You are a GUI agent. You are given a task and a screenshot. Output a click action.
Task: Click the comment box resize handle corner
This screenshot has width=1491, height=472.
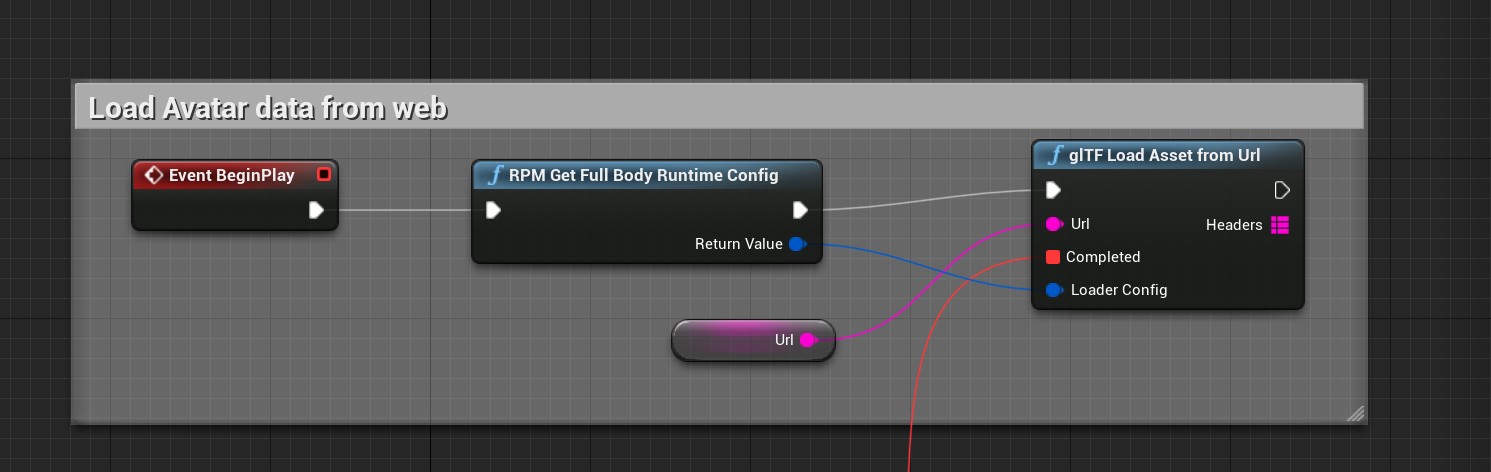1355,413
